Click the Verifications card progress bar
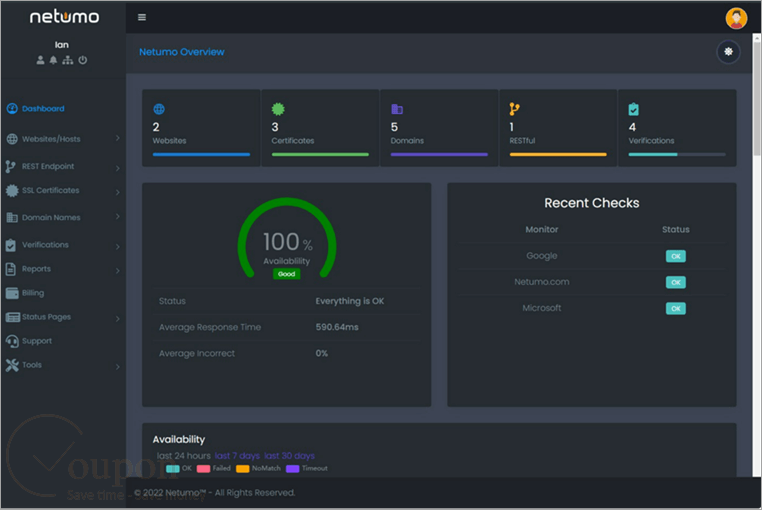 (x=677, y=155)
